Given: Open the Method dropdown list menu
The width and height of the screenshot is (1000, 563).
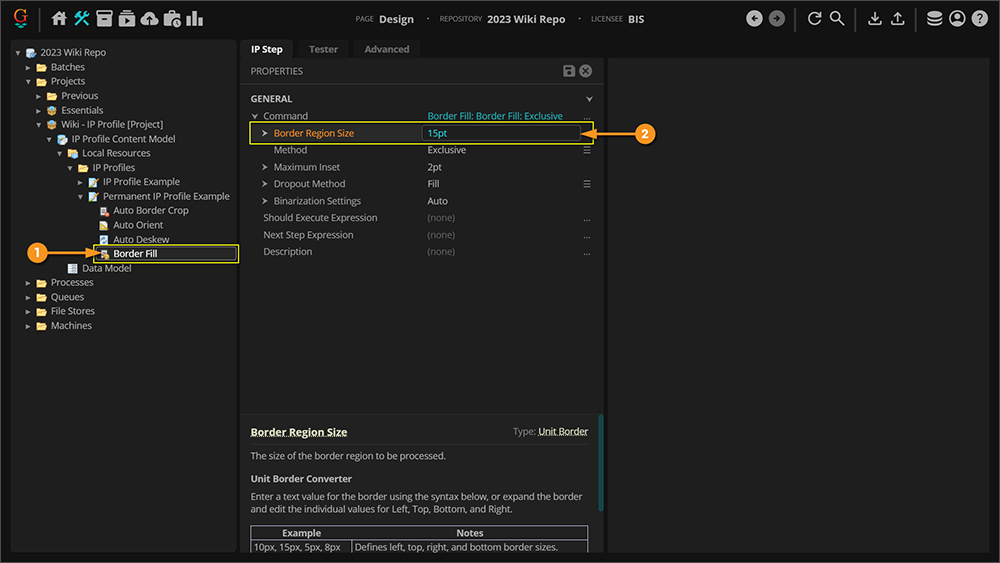Looking at the screenshot, I should click(x=587, y=150).
